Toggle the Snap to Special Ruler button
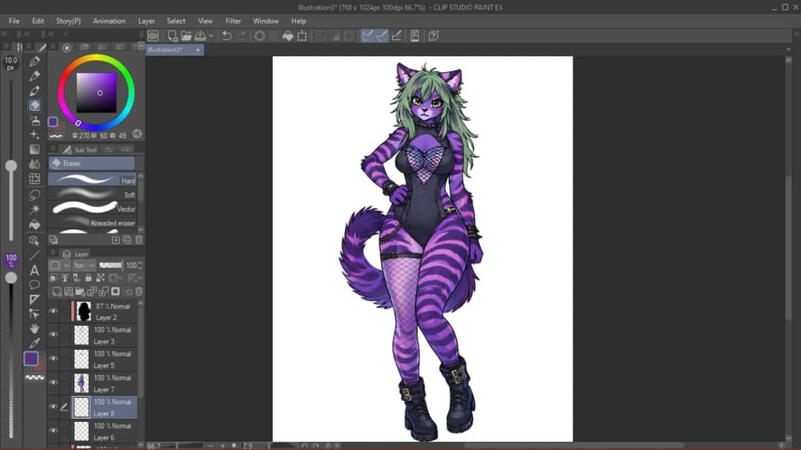 point(382,36)
